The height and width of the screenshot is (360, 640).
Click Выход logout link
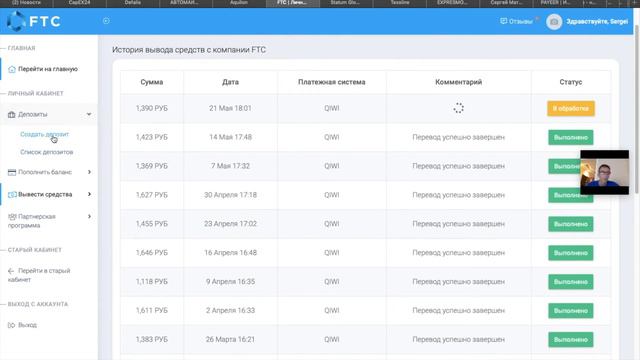click(27, 325)
